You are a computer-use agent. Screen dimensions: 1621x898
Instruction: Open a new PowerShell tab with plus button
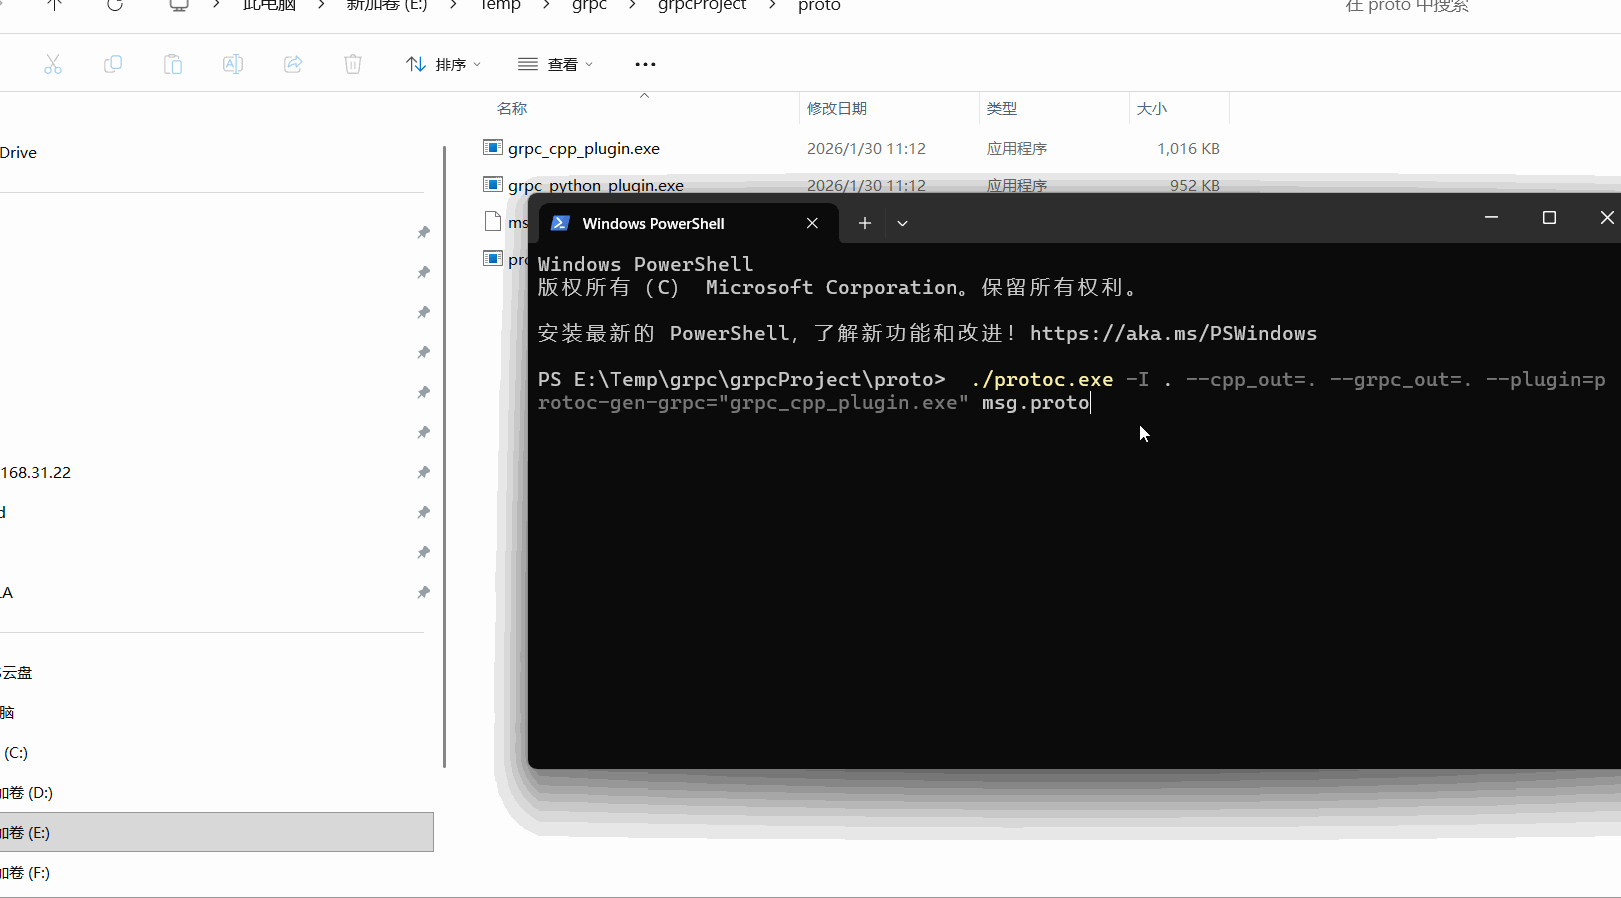tap(865, 223)
